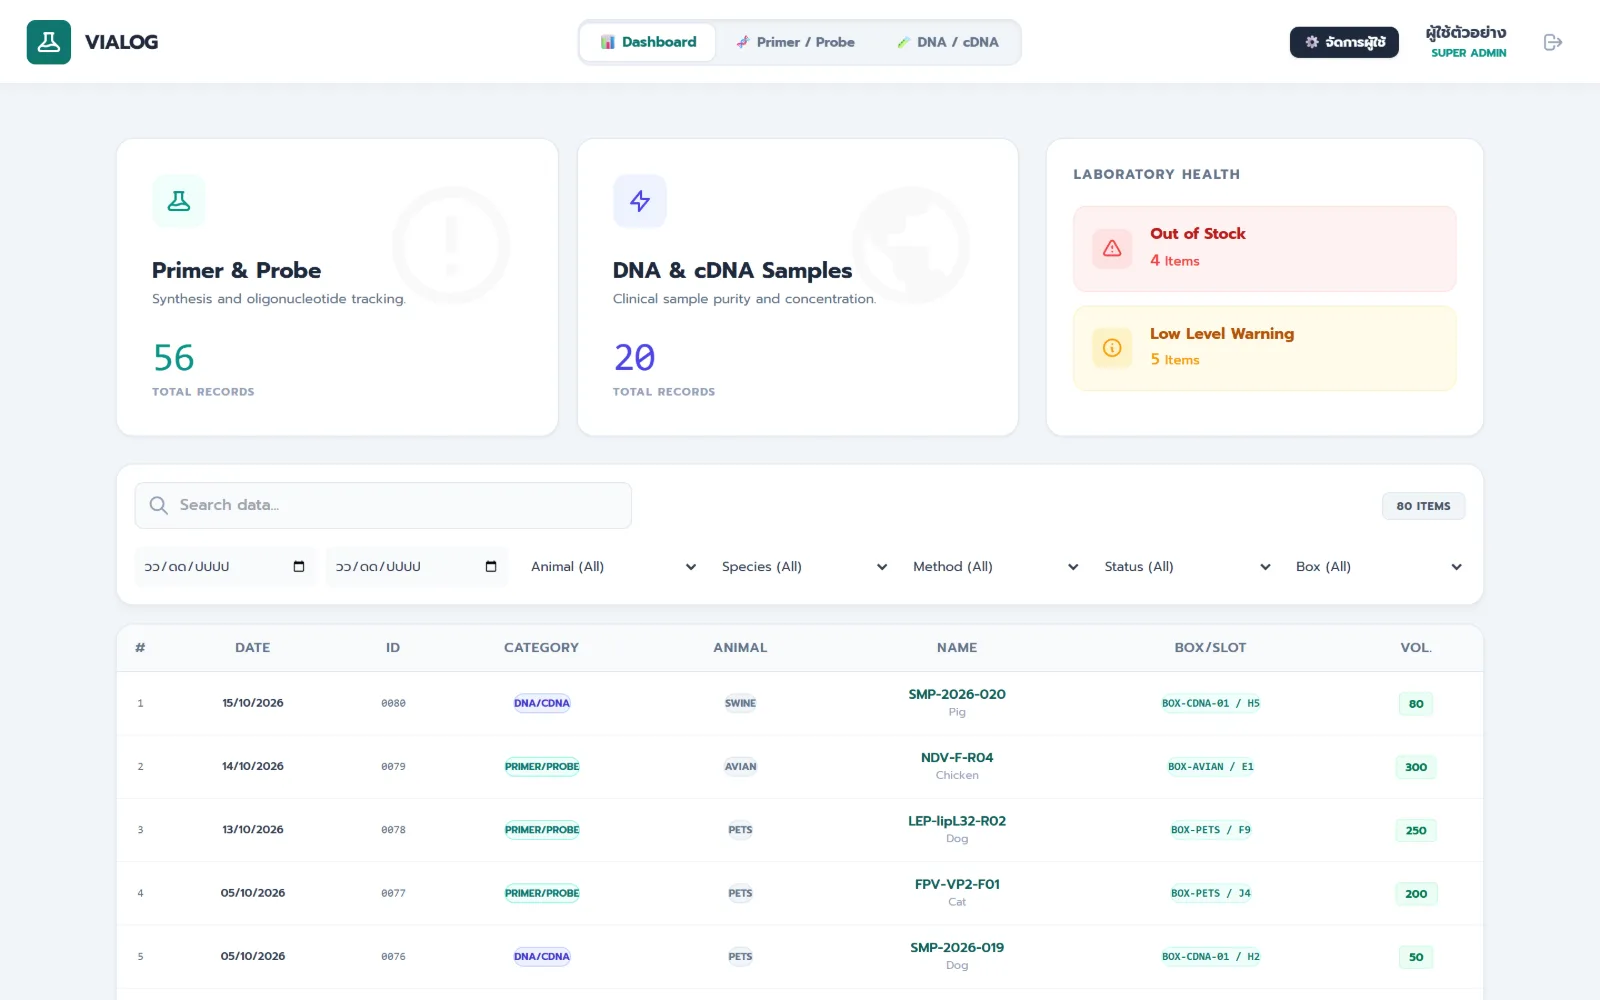
Task: Click the dark user management button
Action: point(1344,42)
